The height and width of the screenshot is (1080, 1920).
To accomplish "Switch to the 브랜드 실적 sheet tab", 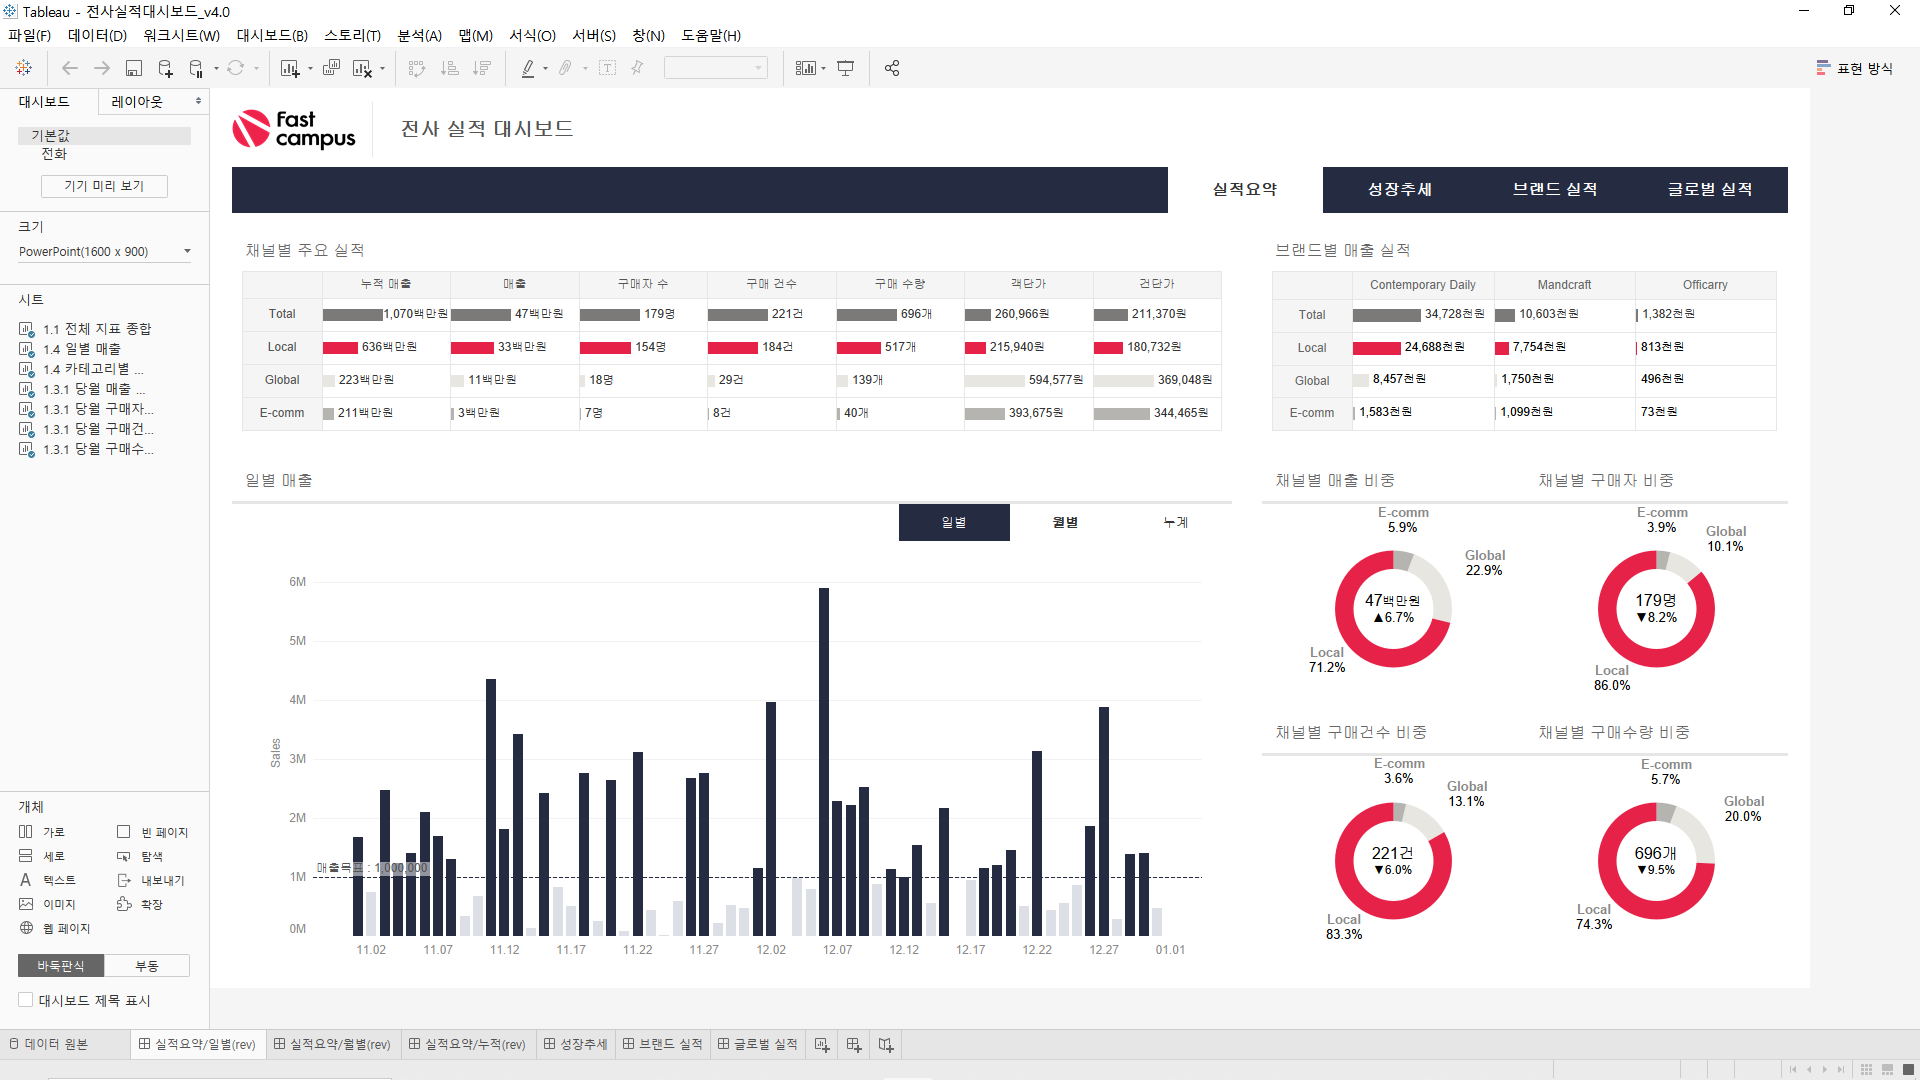I will coord(662,1044).
